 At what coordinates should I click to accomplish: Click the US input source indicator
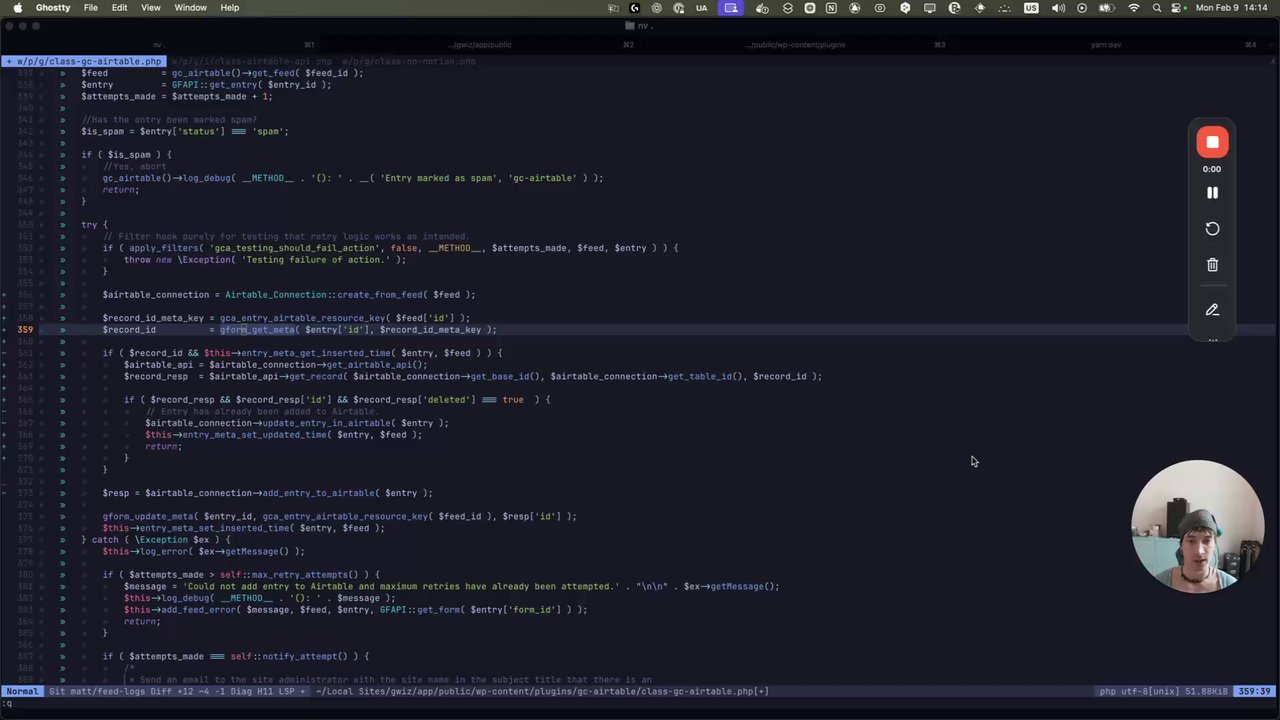point(1031,8)
